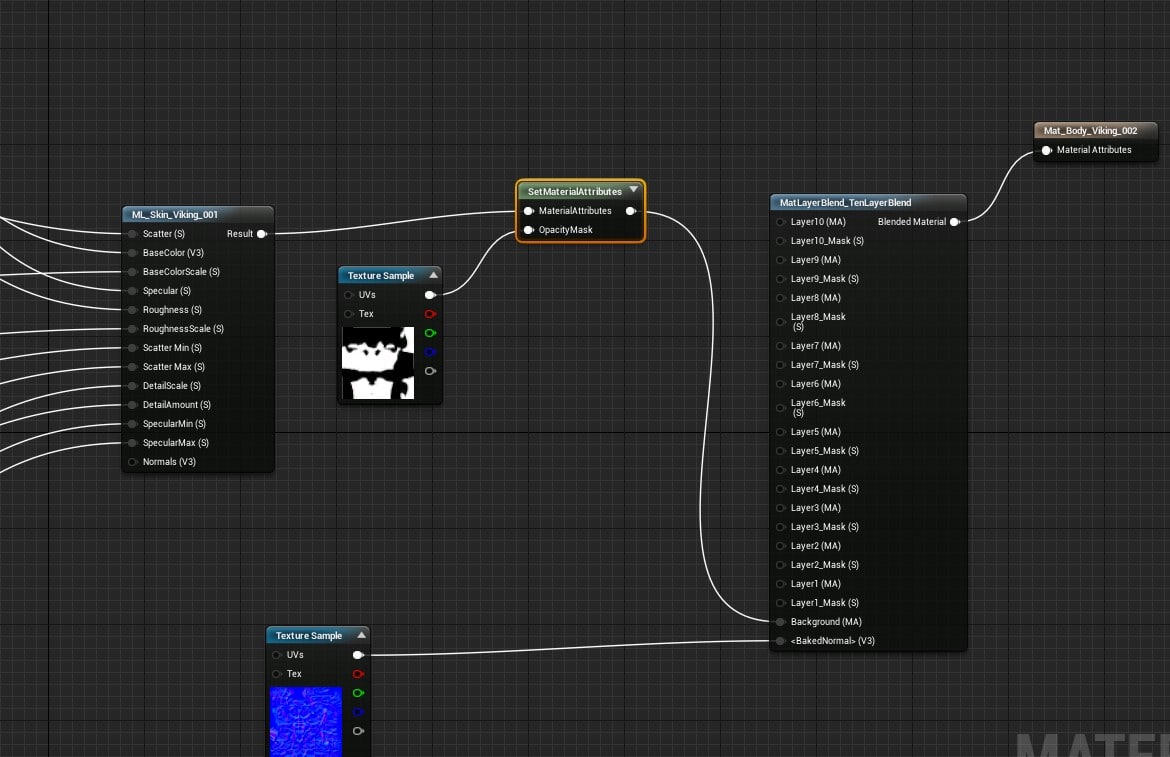Click the upper Texture Sample red channel pin
1170x757 pixels.
(x=431, y=314)
